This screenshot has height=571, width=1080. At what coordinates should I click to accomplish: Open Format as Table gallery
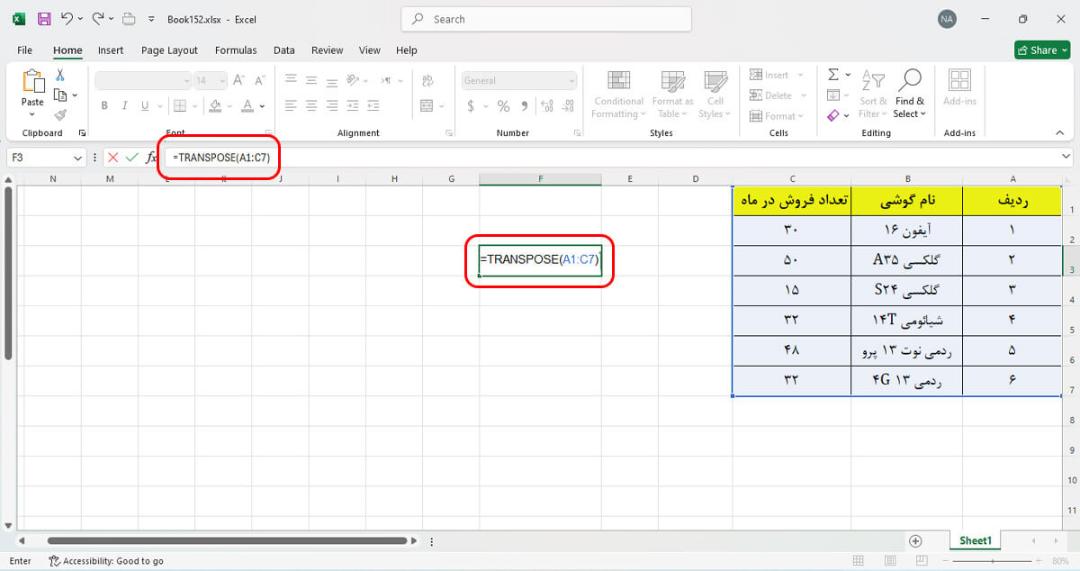(x=672, y=94)
